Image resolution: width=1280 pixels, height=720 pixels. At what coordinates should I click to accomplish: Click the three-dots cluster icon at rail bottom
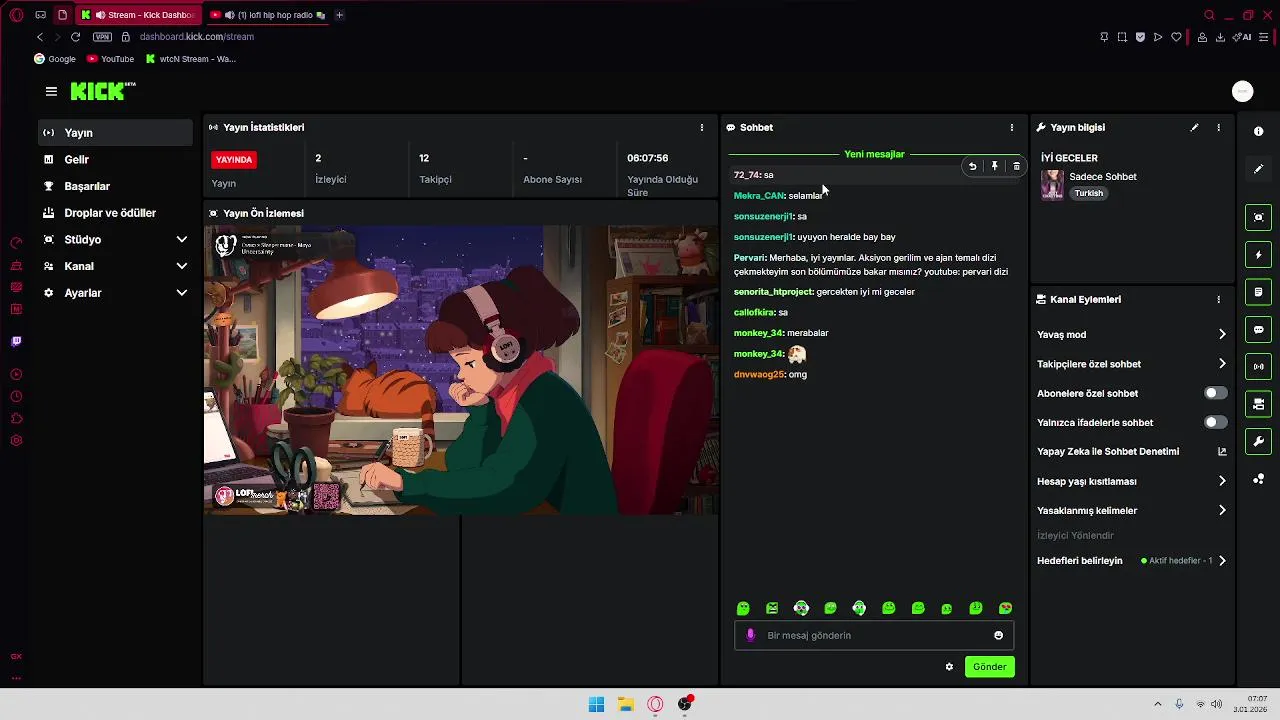click(1258, 479)
